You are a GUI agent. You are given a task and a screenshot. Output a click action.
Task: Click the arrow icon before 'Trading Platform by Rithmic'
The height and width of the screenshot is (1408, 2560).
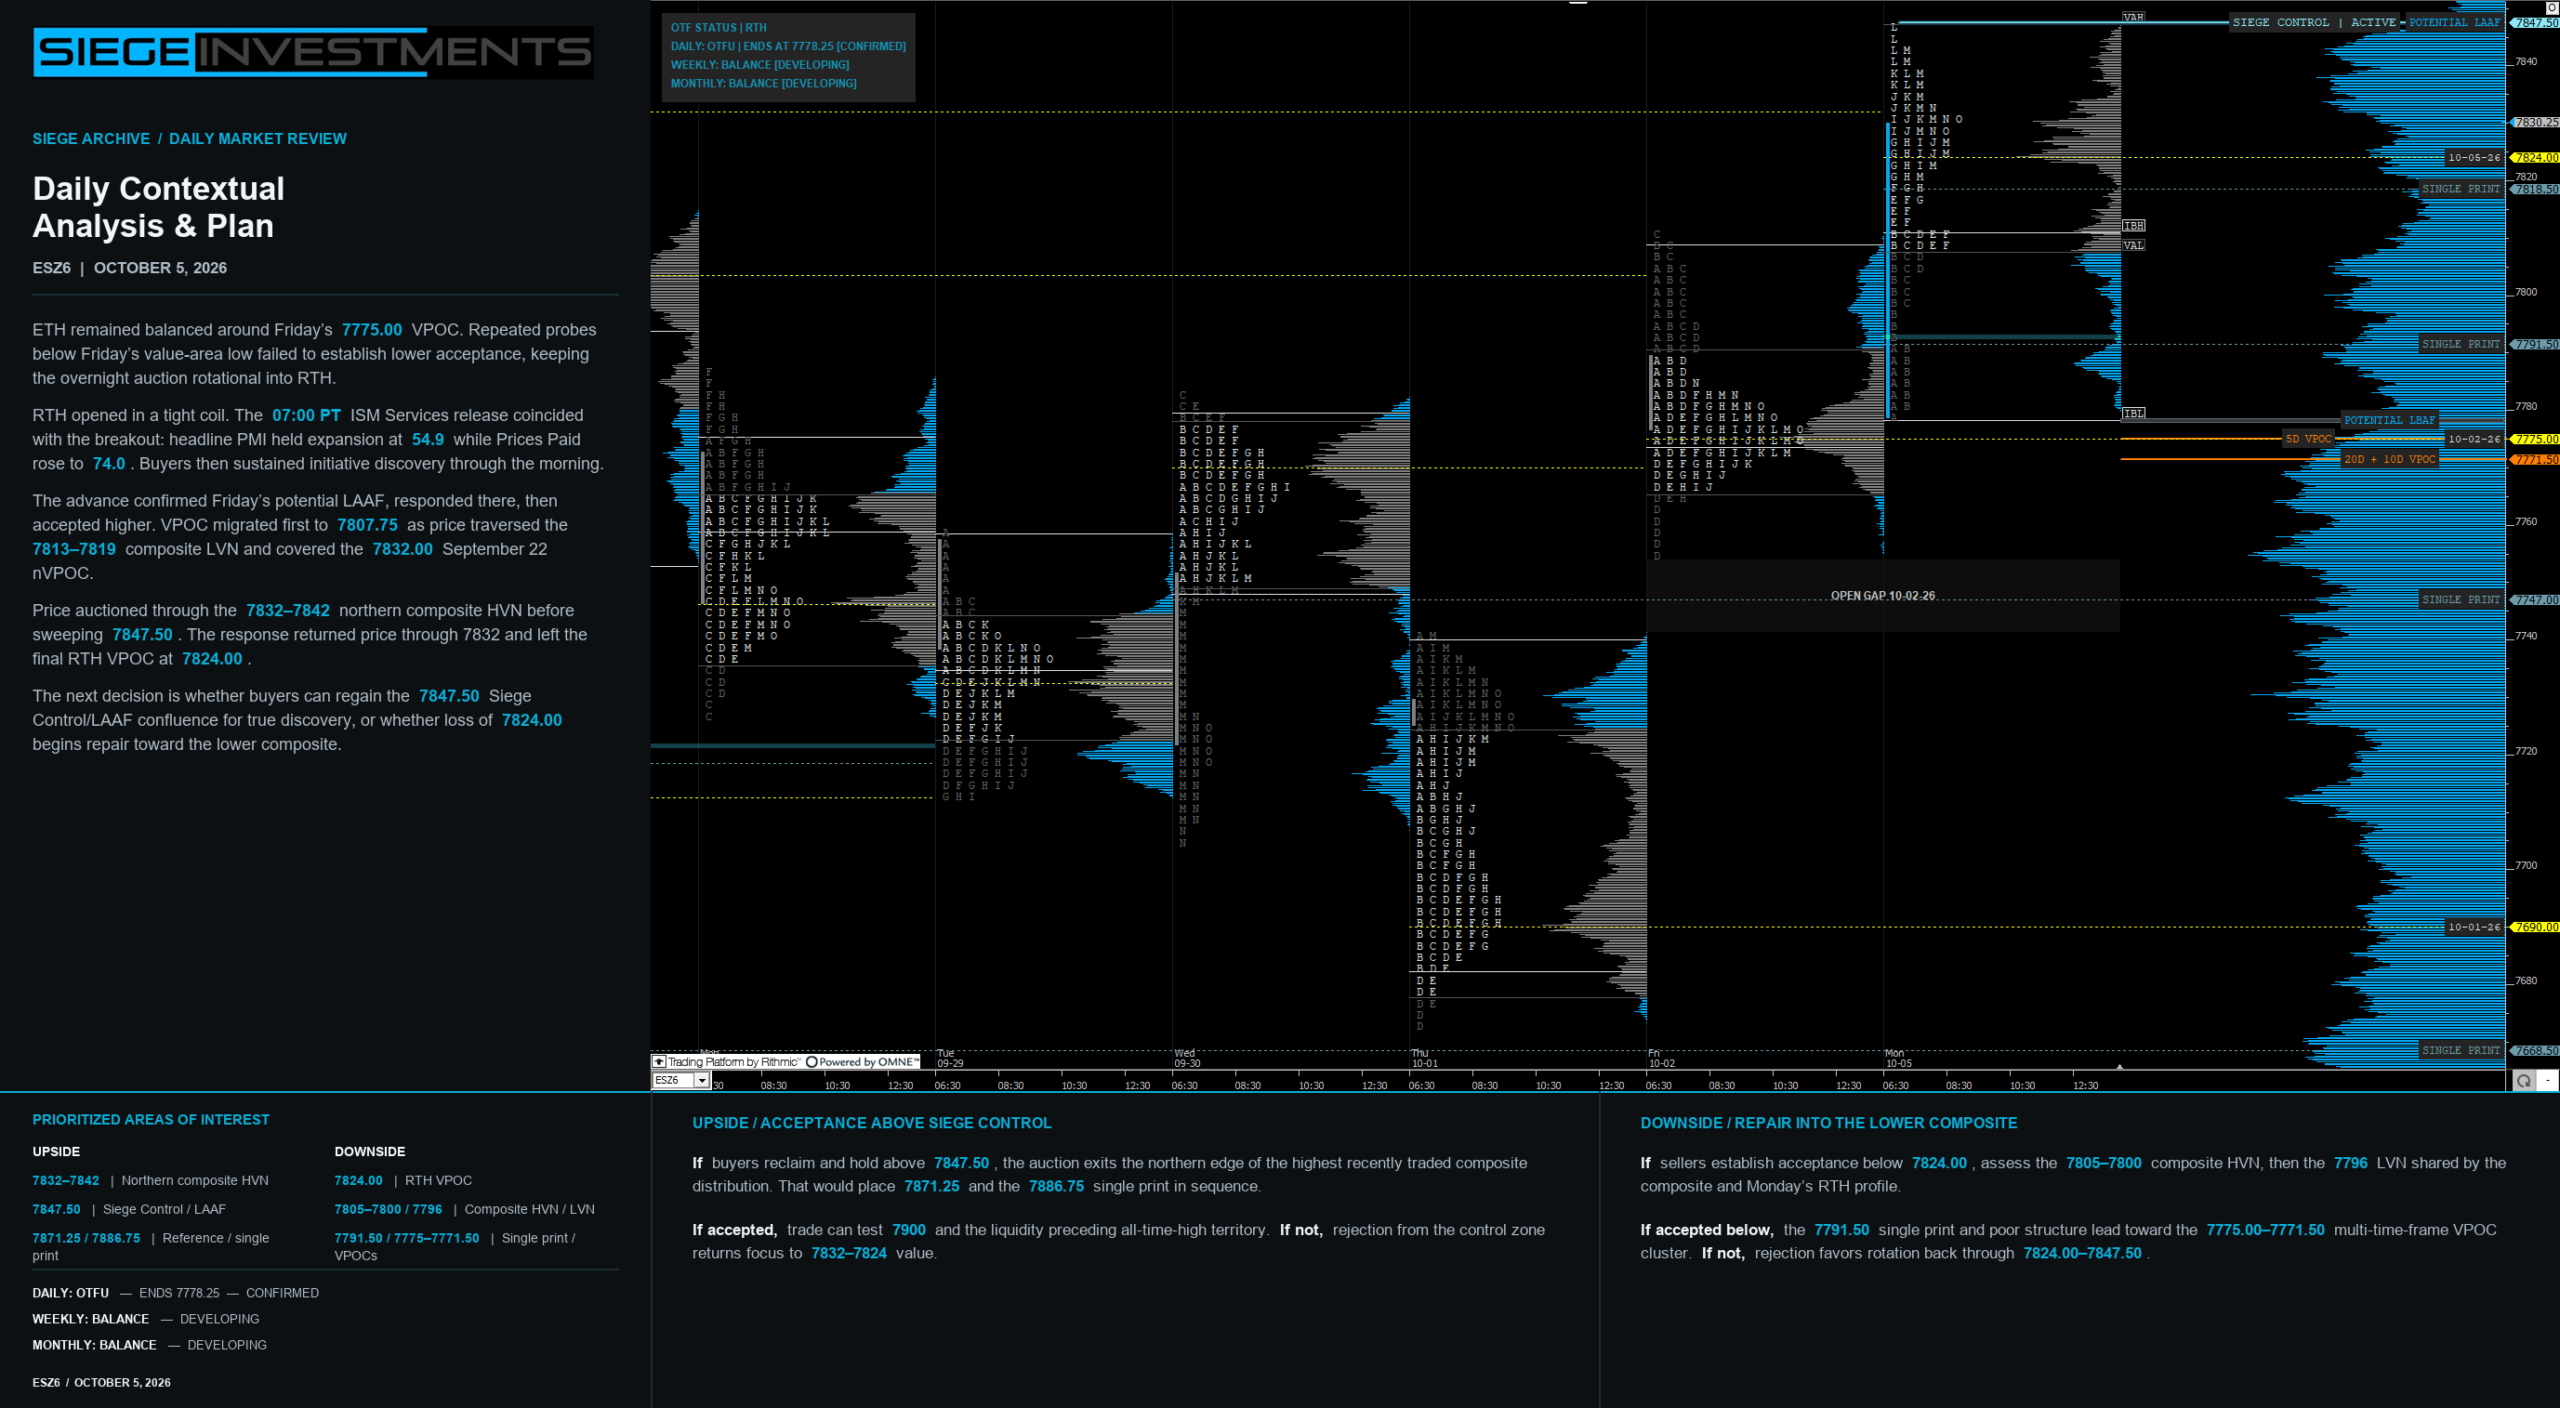tap(658, 1062)
